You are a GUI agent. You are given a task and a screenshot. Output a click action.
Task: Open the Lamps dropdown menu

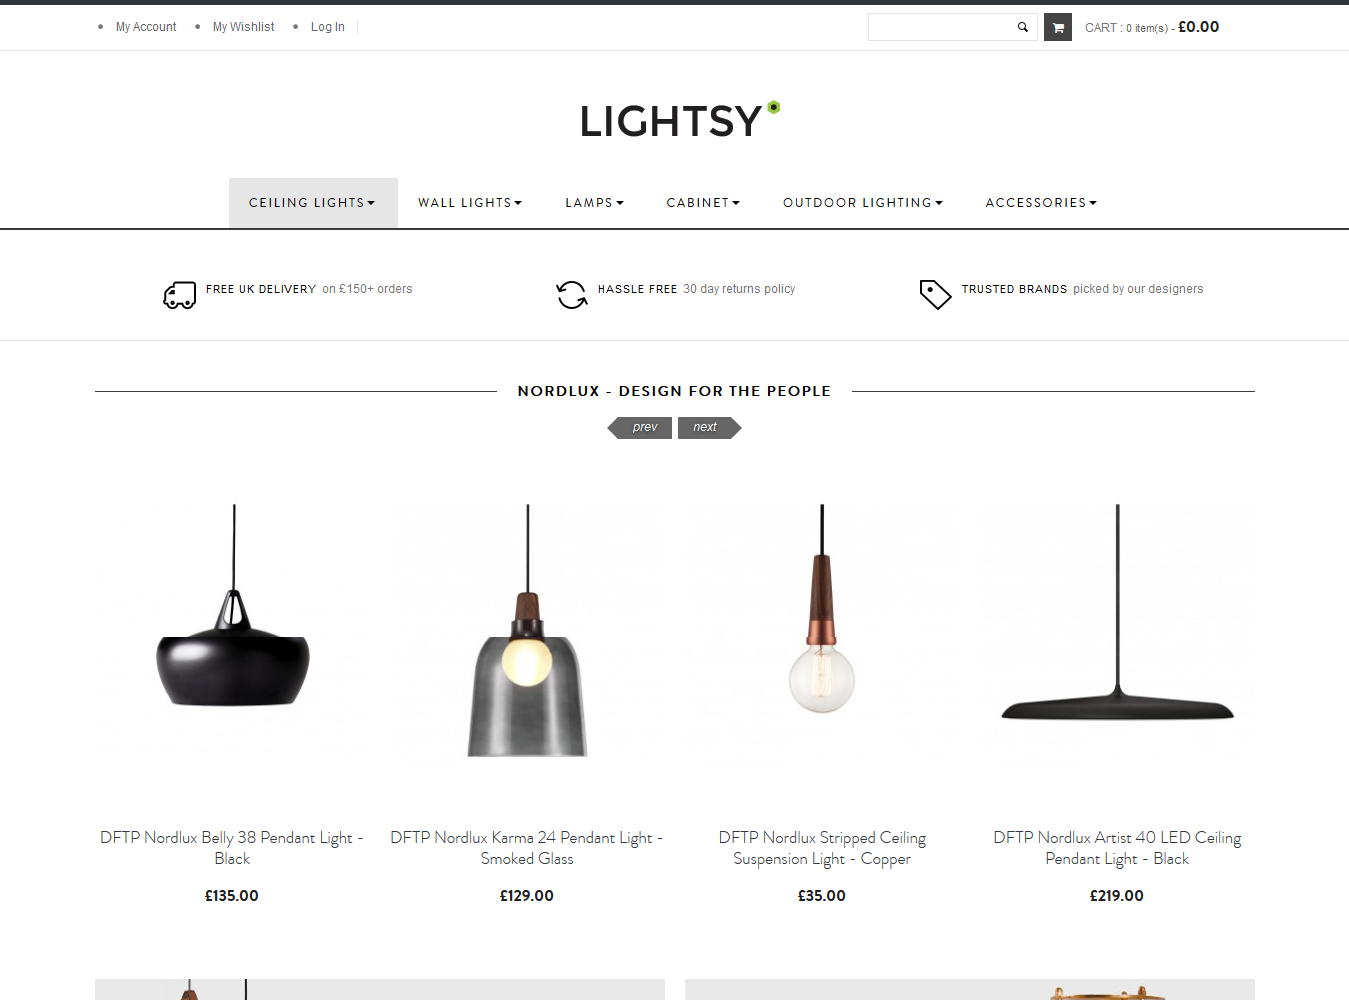595,203
